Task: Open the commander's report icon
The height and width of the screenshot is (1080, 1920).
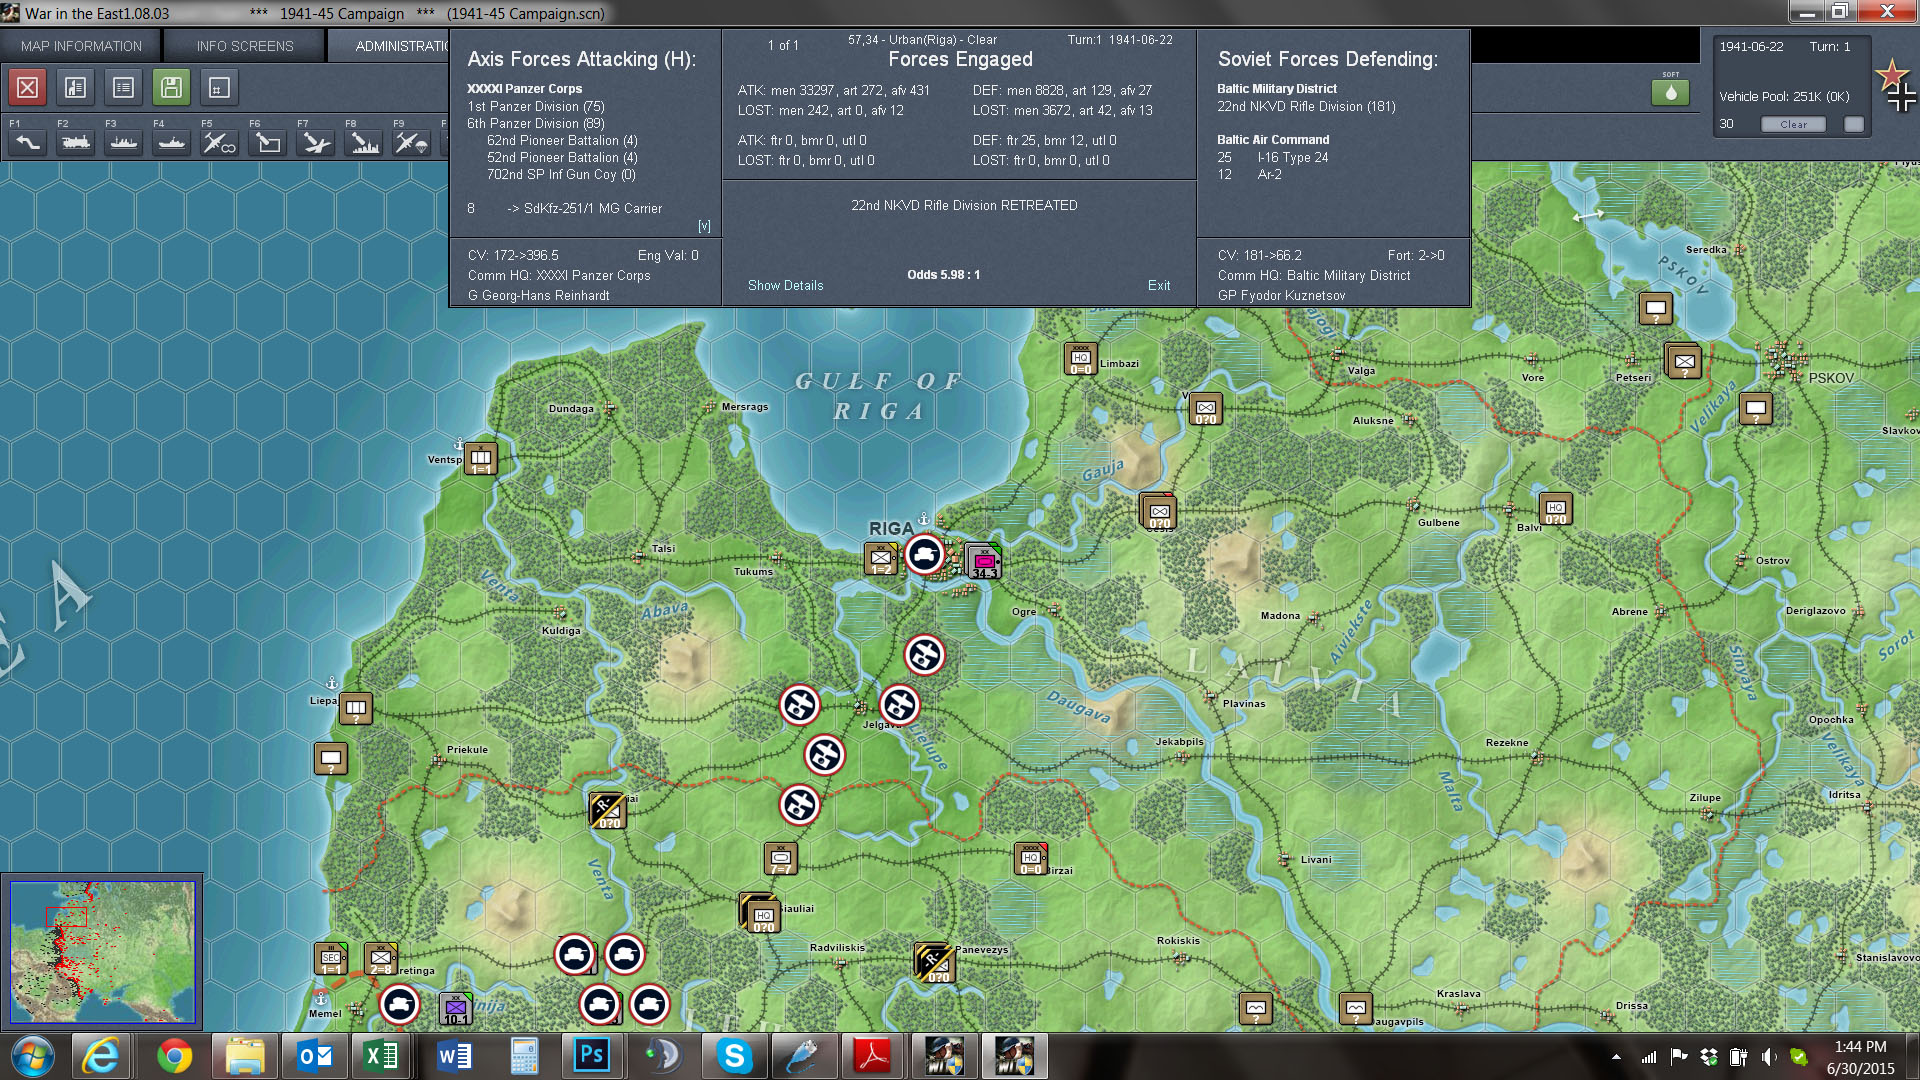Action: (75, 88)
